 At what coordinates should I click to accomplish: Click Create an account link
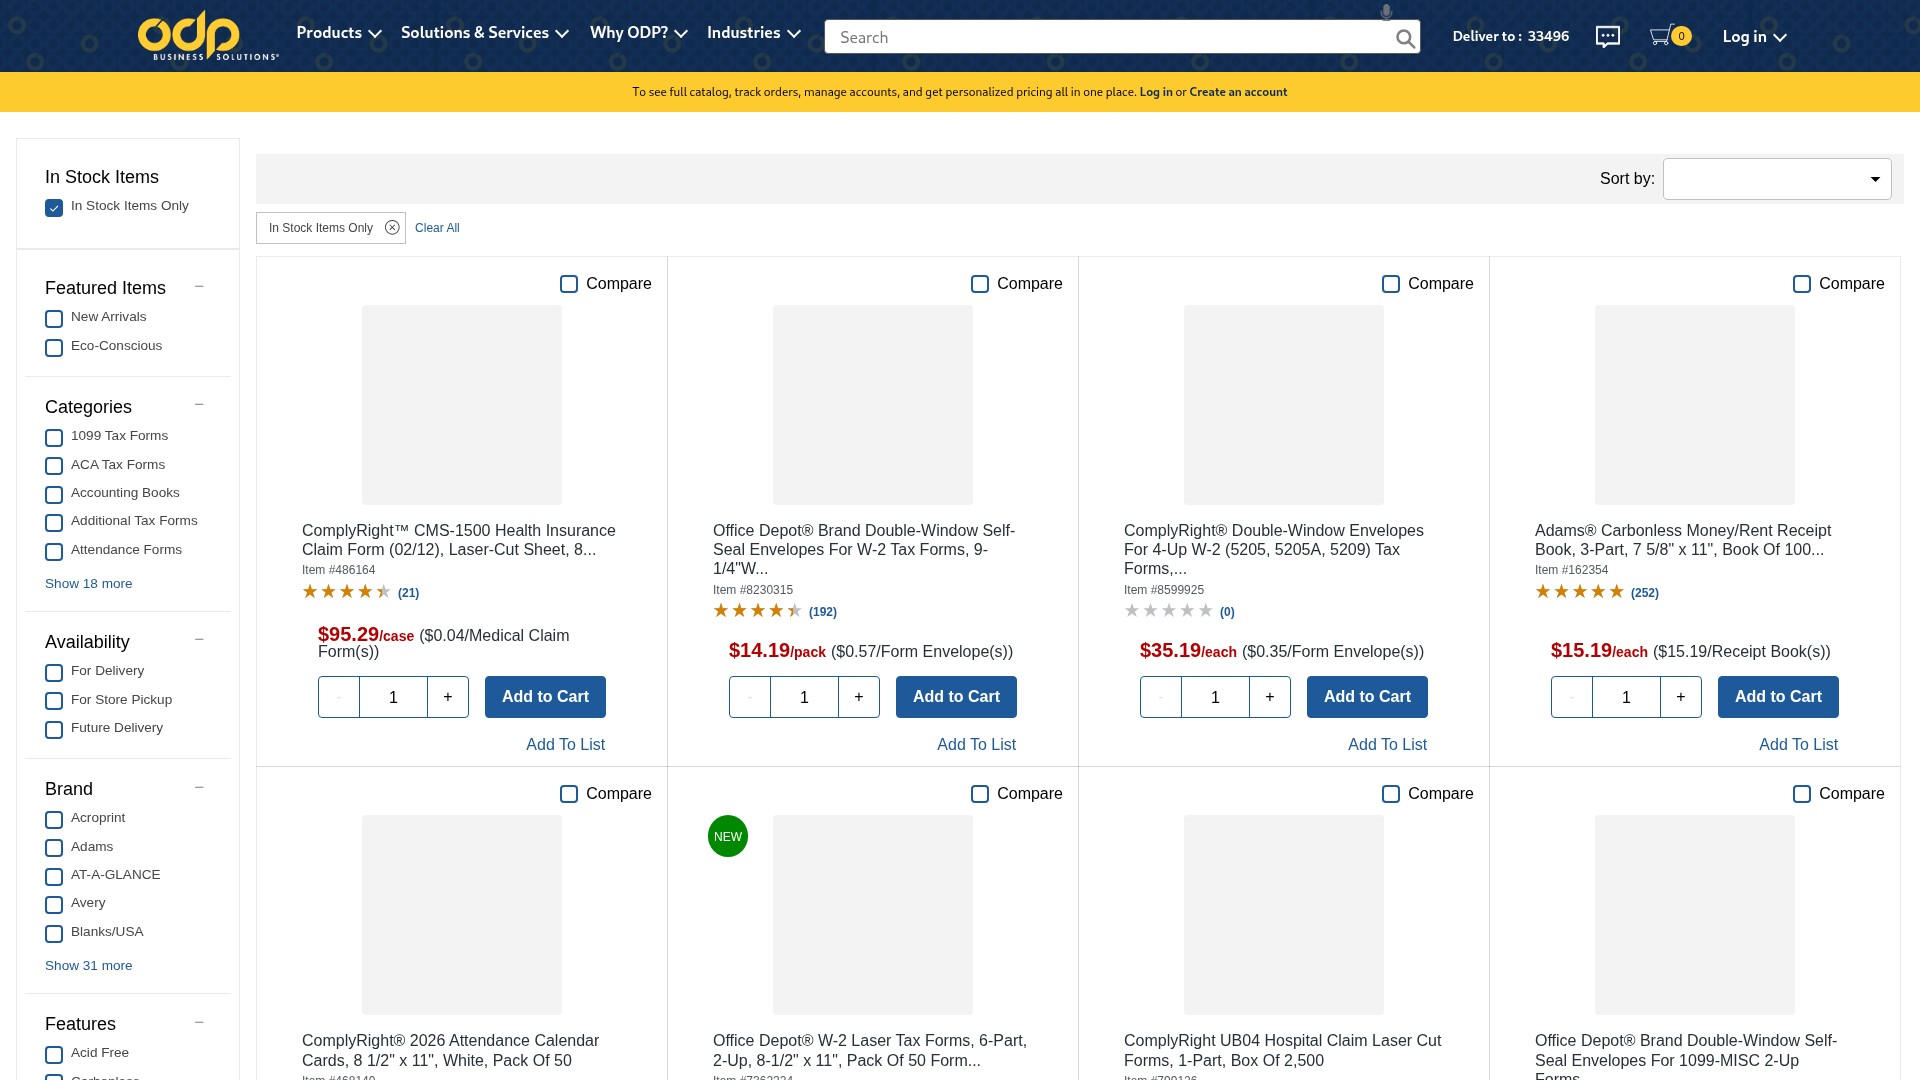[x=1238, y=92]
